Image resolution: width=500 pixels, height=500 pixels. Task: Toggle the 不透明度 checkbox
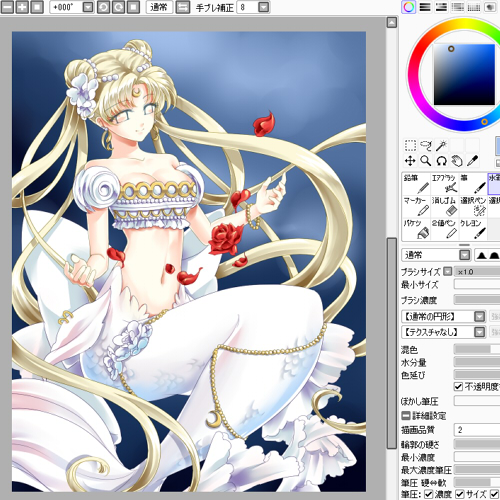tap(458, 386)
